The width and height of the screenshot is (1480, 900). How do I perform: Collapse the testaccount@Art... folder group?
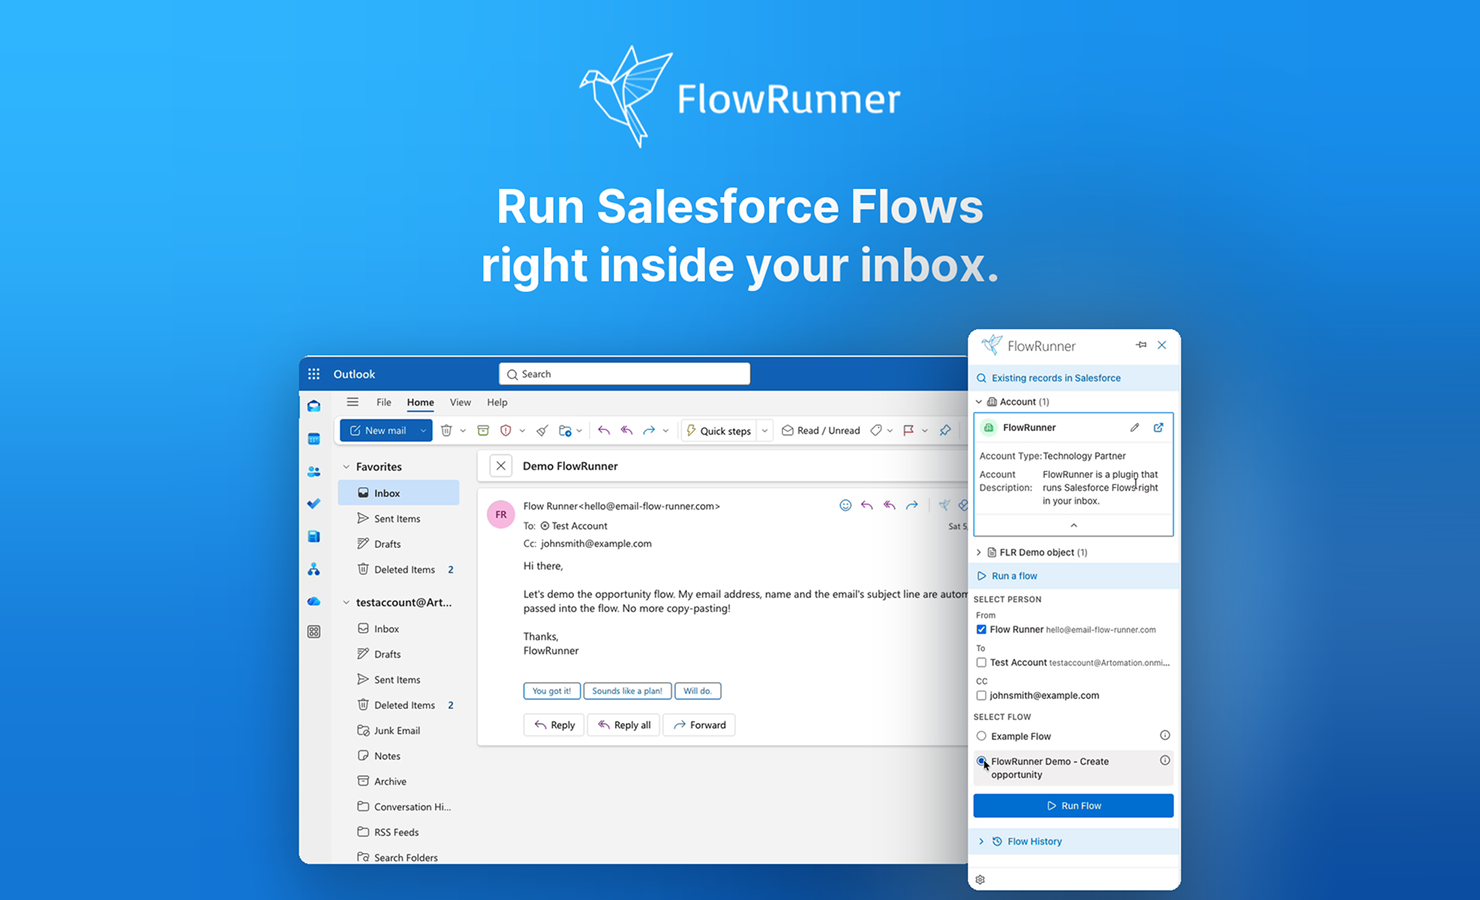click(347, 602)
